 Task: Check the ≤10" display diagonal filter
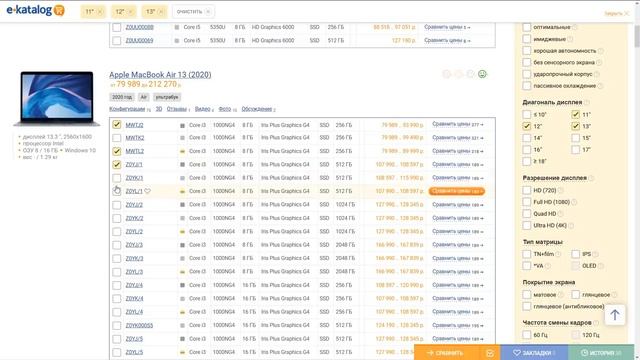coord(527,115)
